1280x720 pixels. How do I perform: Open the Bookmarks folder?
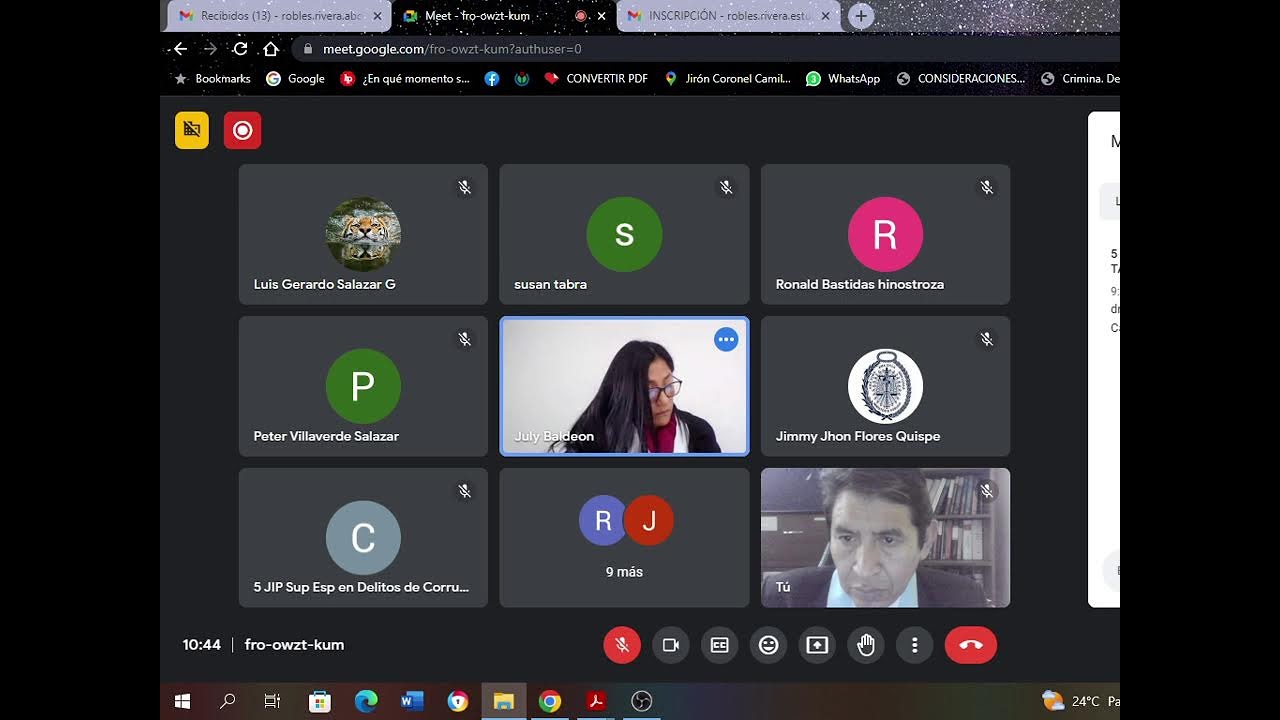tap(212, 78)
